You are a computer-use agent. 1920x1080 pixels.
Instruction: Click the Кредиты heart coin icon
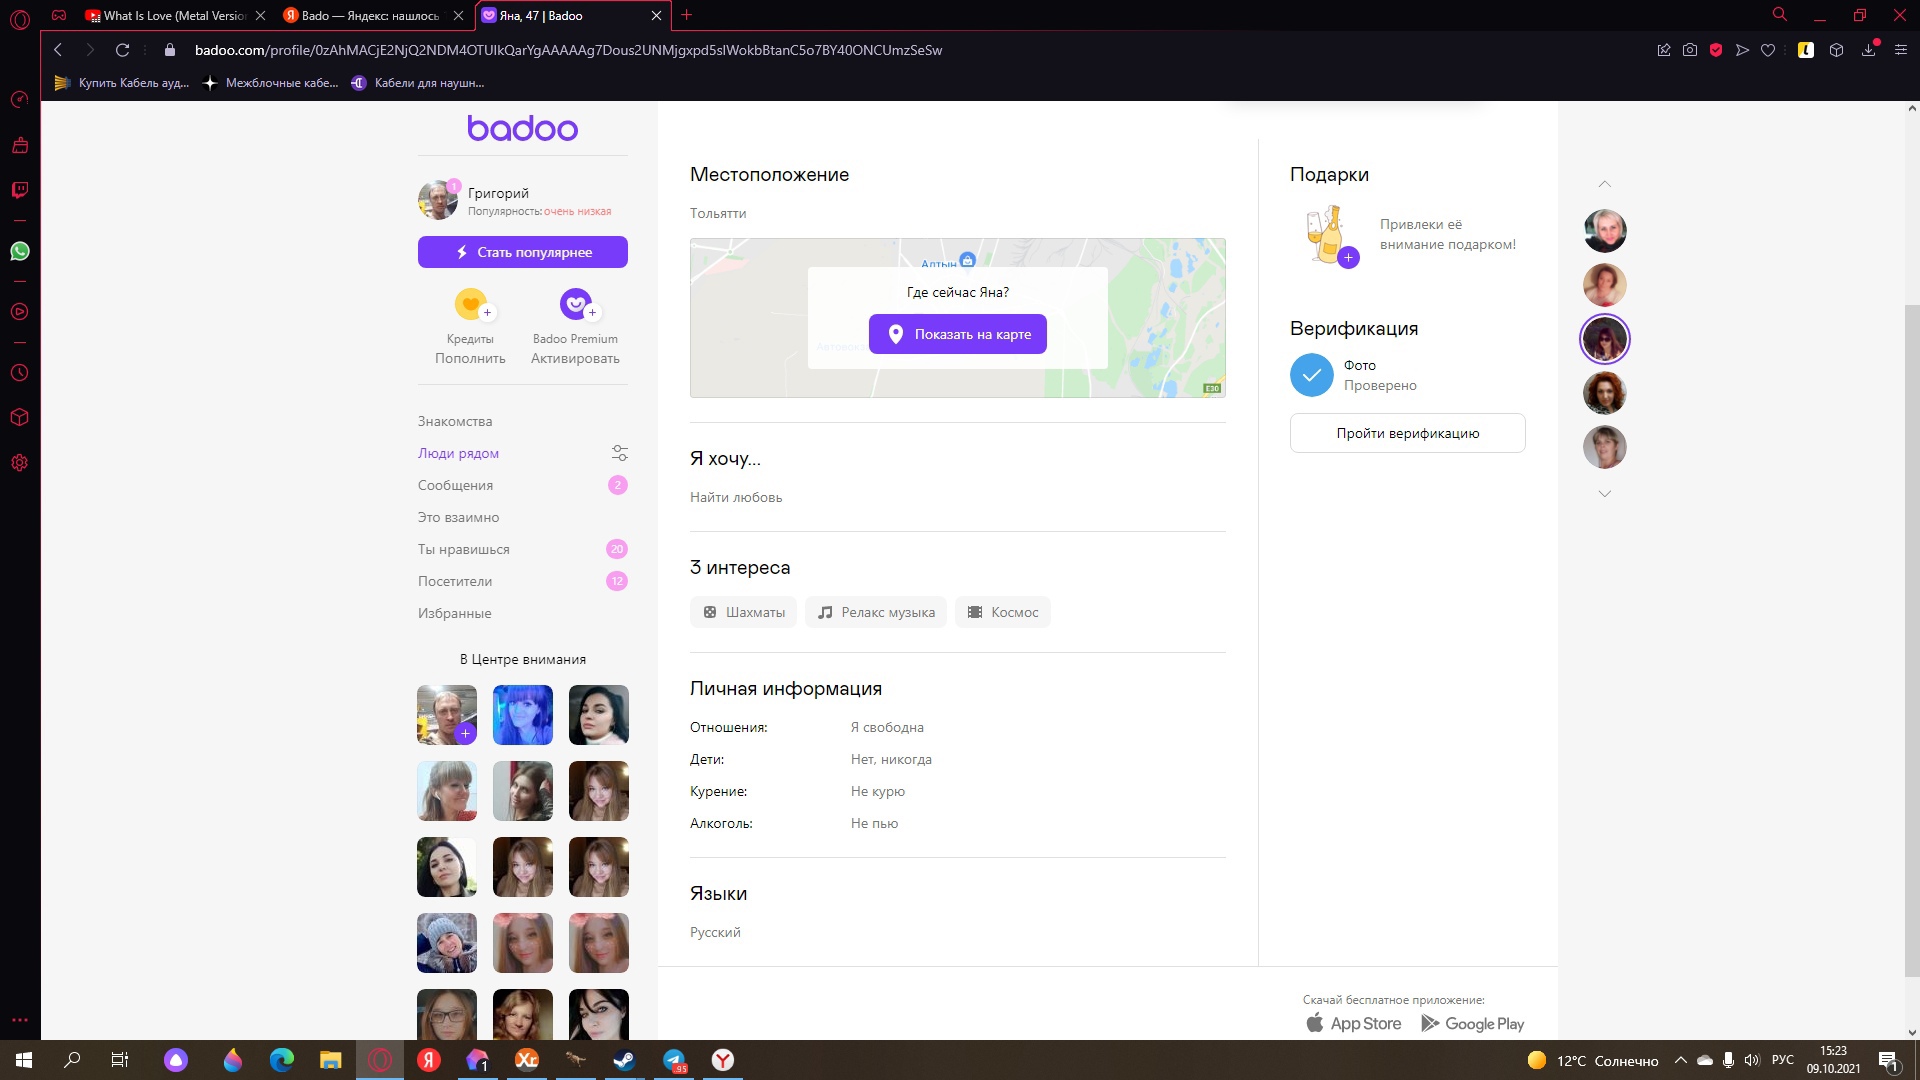click(470, 303)
